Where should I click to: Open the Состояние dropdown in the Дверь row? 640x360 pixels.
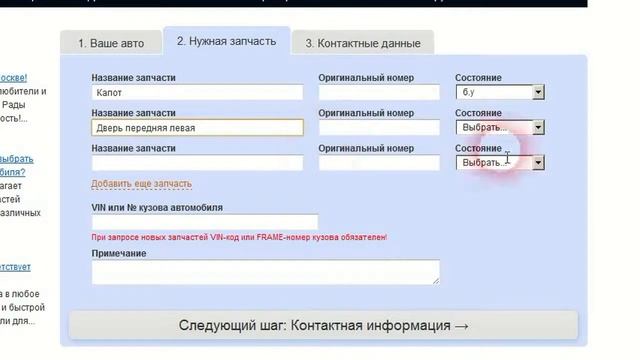[x=500, y=127]
